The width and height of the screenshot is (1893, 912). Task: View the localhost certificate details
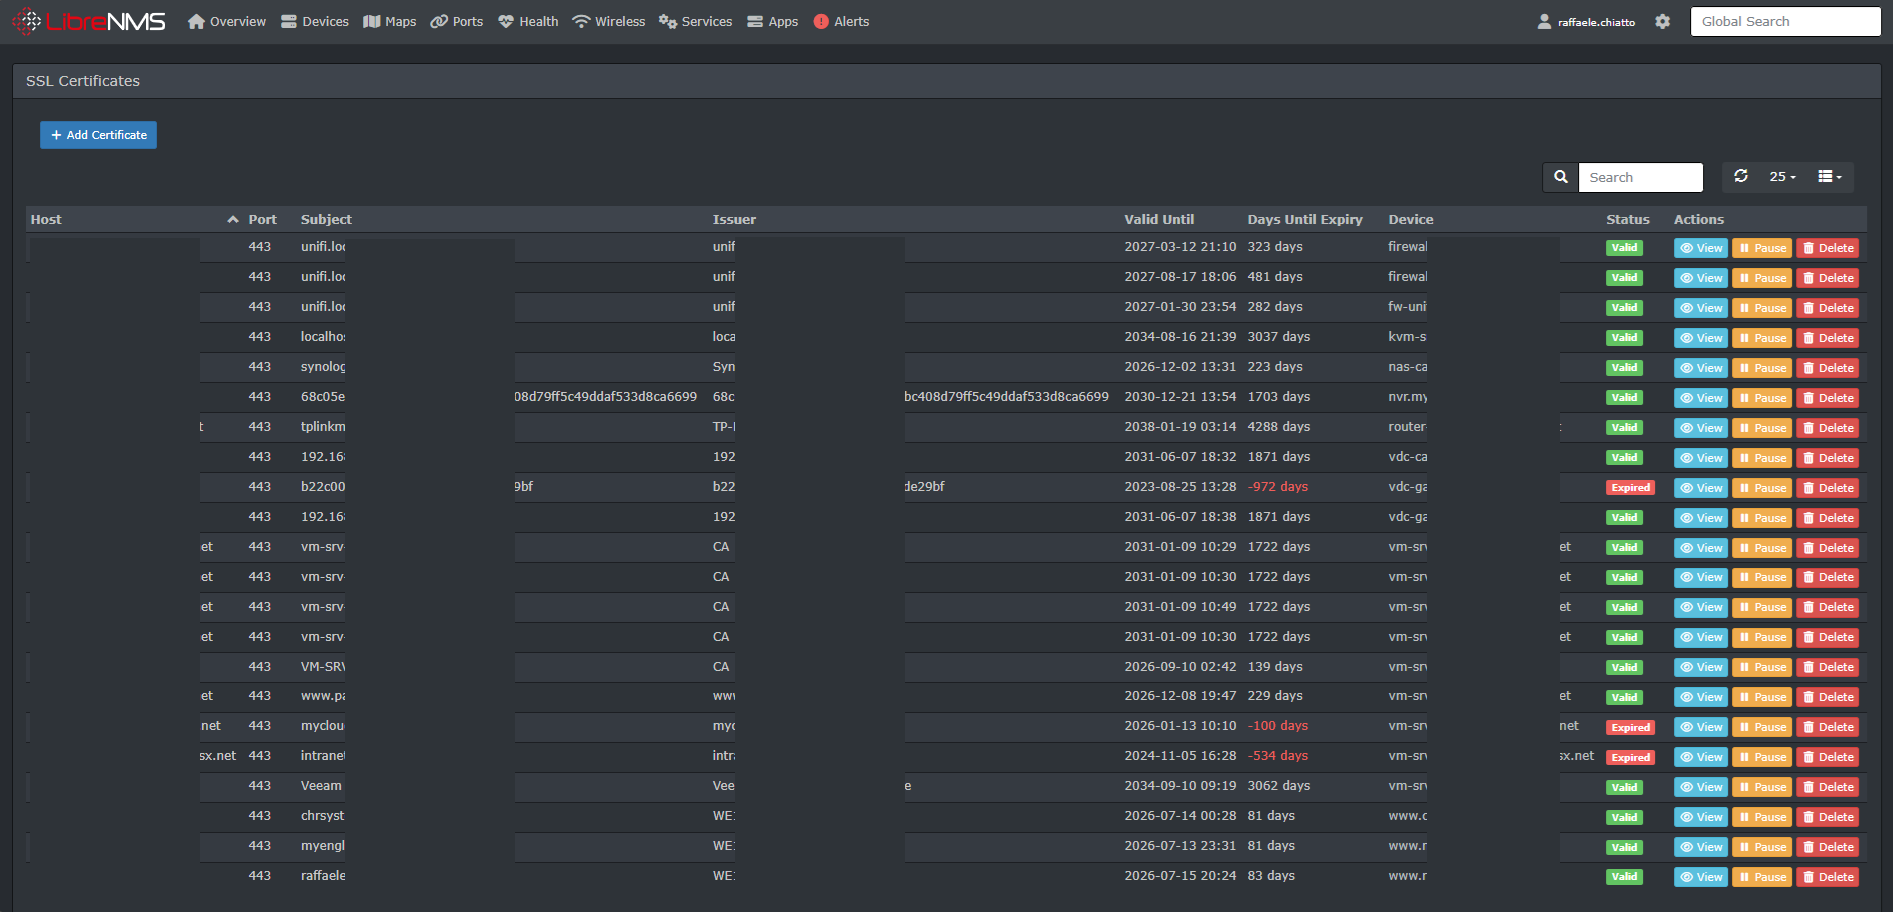1701,338
